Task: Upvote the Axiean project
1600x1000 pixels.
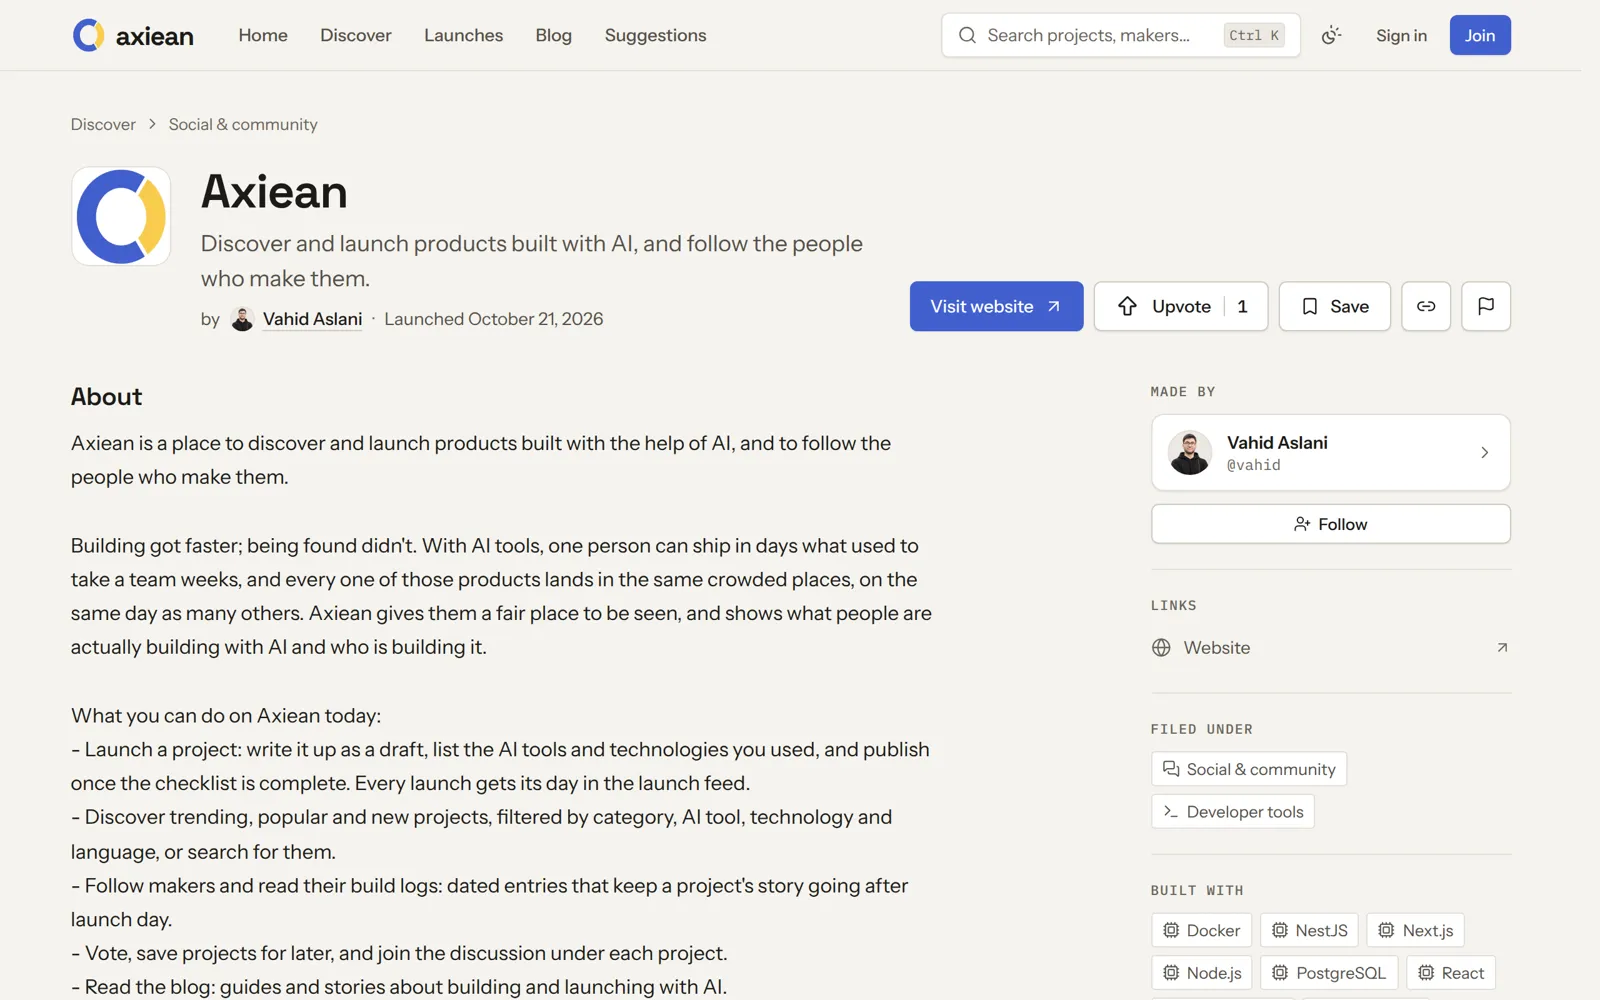Action: pyautogui.click(x=1181, y=306)
